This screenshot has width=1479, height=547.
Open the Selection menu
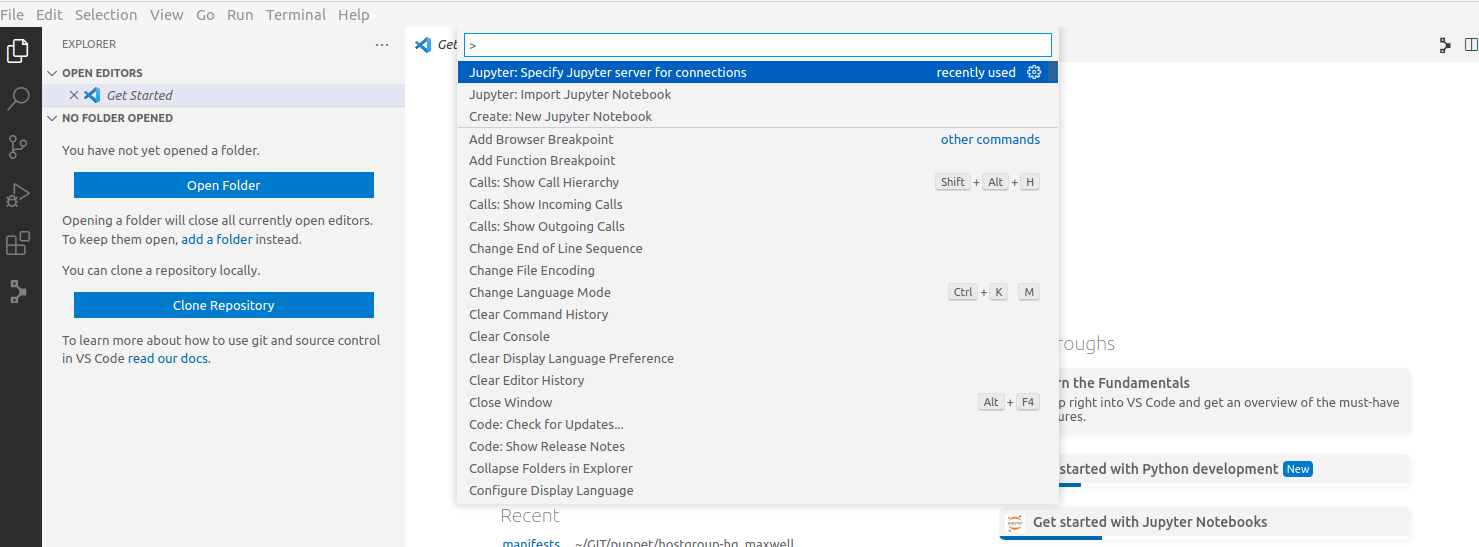106,15
